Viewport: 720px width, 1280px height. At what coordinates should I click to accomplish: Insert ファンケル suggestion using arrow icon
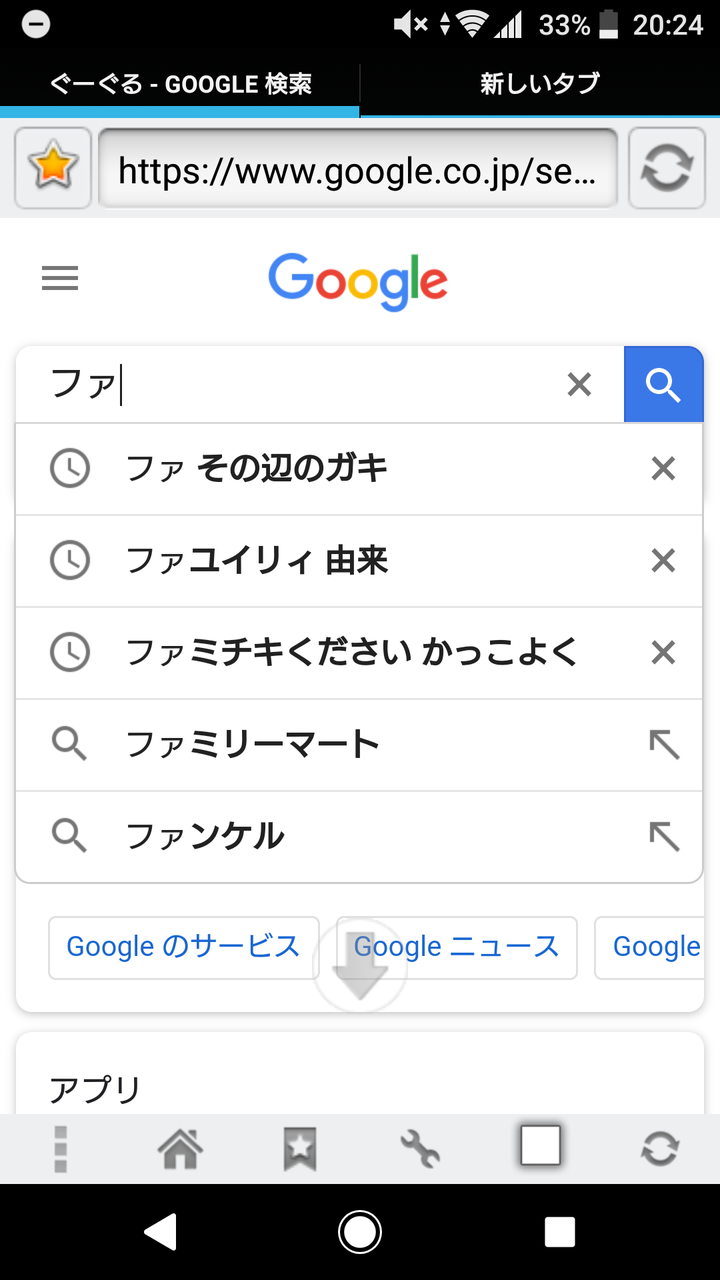click(x=664, y=836)
